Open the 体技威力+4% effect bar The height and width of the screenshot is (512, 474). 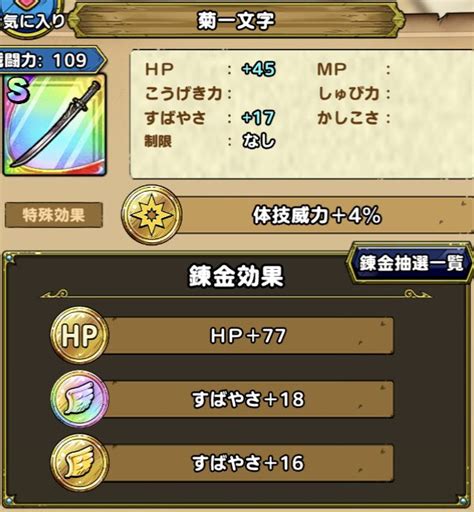(x=317, y=215)
